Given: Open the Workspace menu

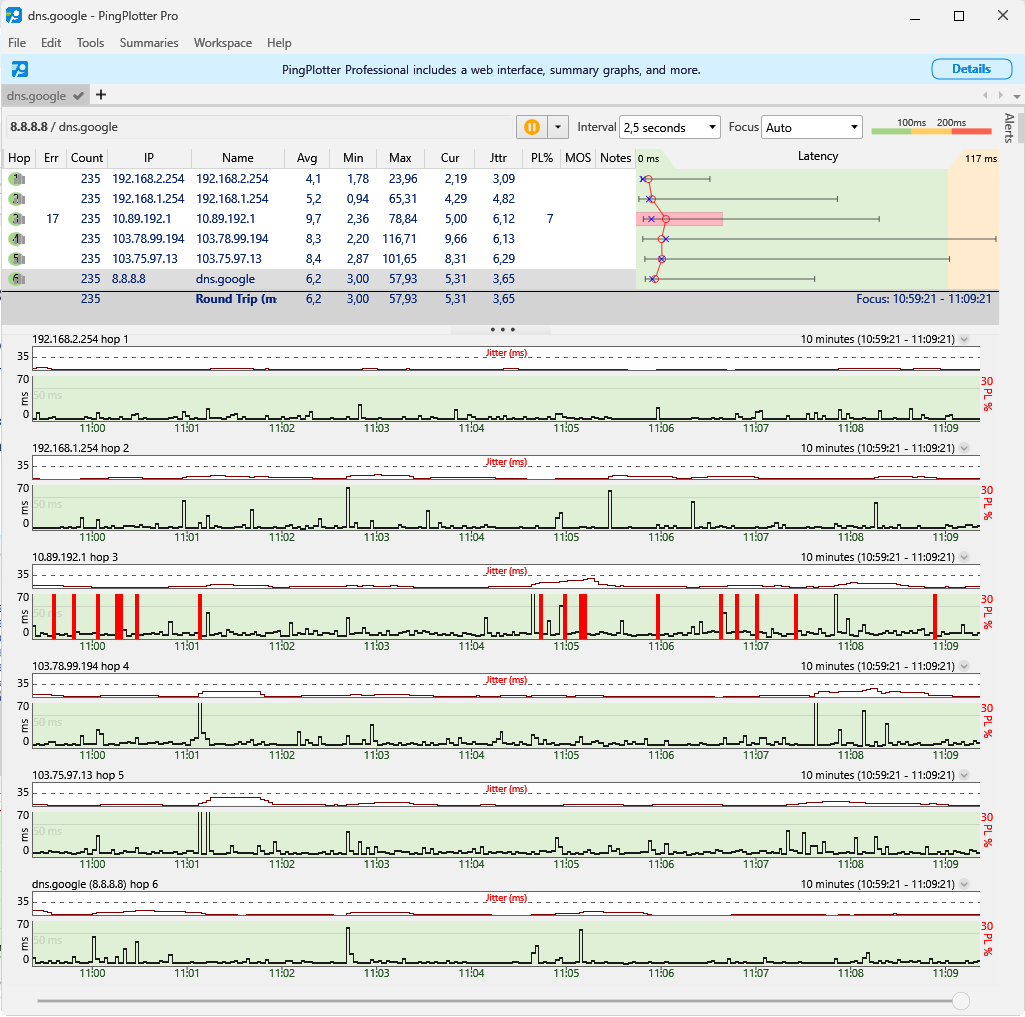Looking at the screenshot, I should click(223, 43).
